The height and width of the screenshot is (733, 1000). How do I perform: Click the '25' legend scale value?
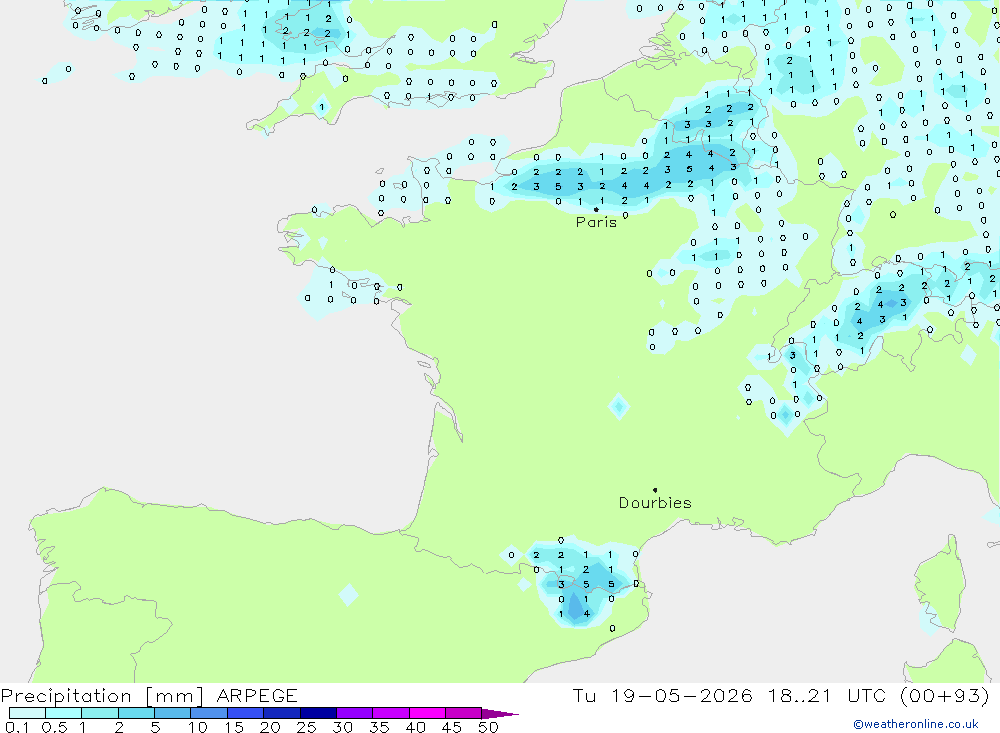(x=307, y=727)
